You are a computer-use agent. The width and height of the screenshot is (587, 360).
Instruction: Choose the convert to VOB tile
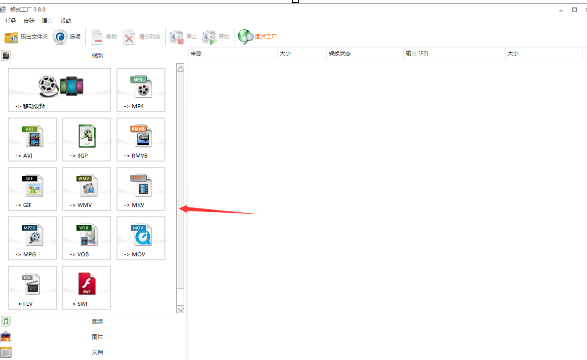(x=86, y=238)
